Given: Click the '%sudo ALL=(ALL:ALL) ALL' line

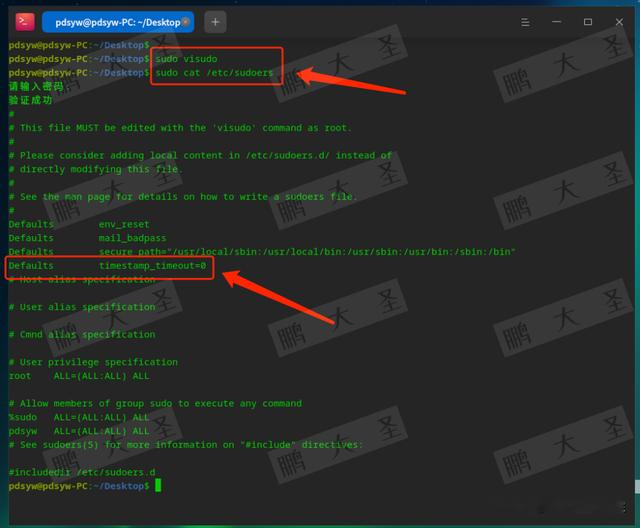Looking at the screenshot, I should click(x=79, y=417).
